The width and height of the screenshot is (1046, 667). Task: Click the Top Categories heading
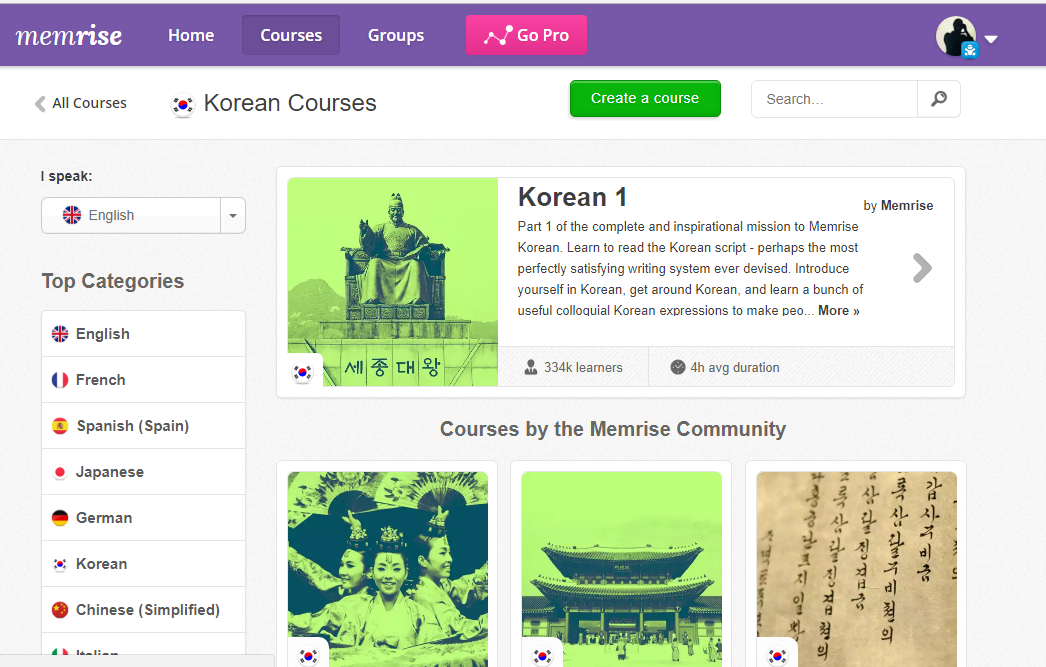113,281
